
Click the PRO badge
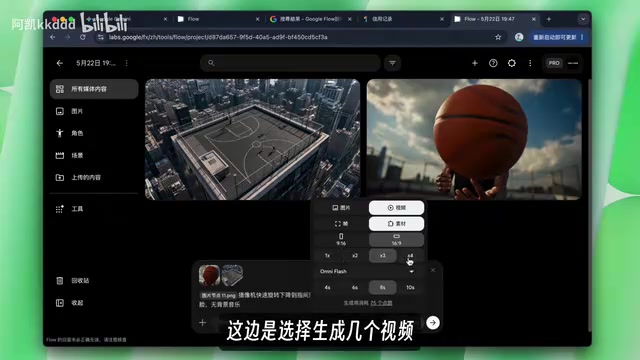point(554,63)
